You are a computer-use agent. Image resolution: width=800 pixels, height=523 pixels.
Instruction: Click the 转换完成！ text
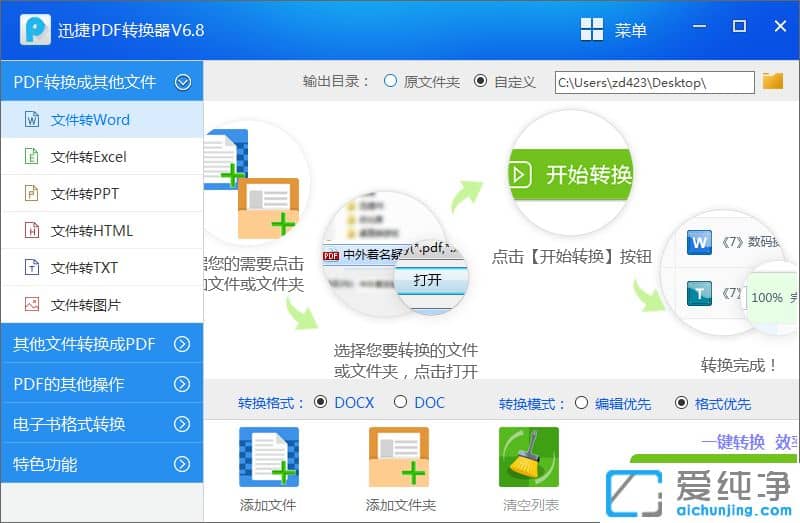point(738,365)
